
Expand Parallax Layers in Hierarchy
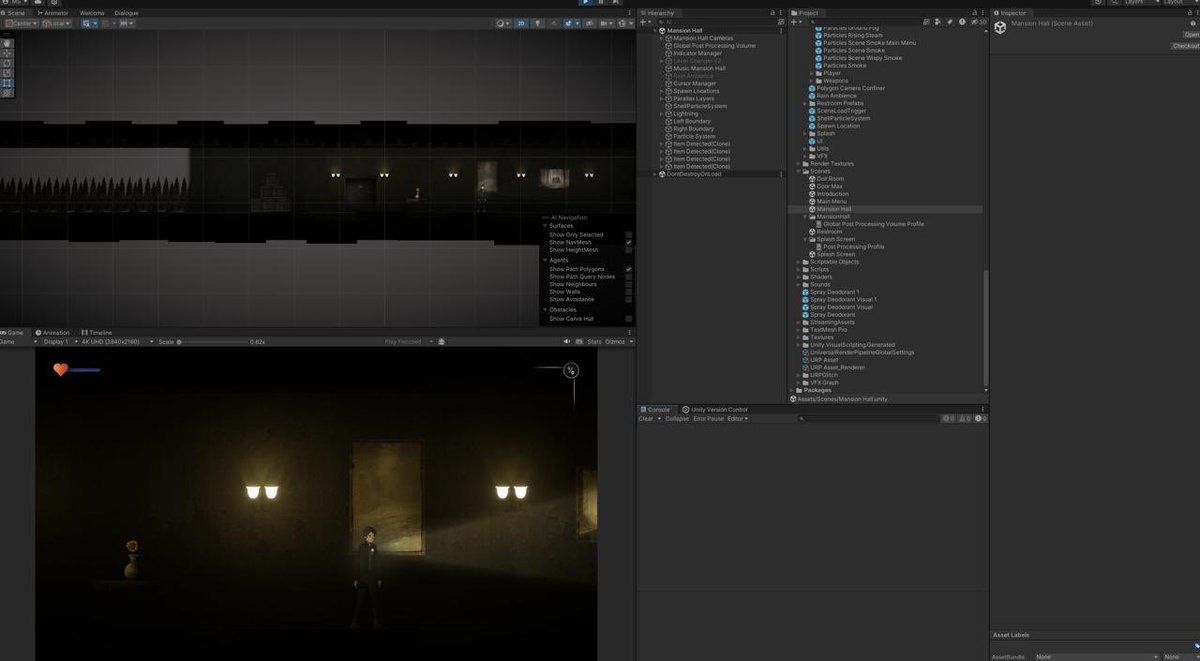point(662,98)
